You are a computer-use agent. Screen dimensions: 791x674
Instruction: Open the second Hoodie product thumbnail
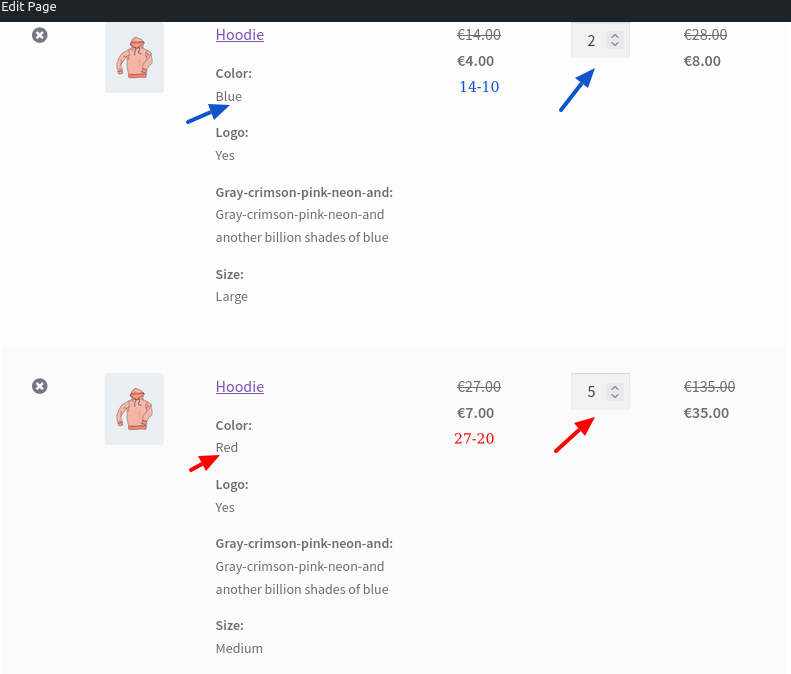[x=134, y=409]
